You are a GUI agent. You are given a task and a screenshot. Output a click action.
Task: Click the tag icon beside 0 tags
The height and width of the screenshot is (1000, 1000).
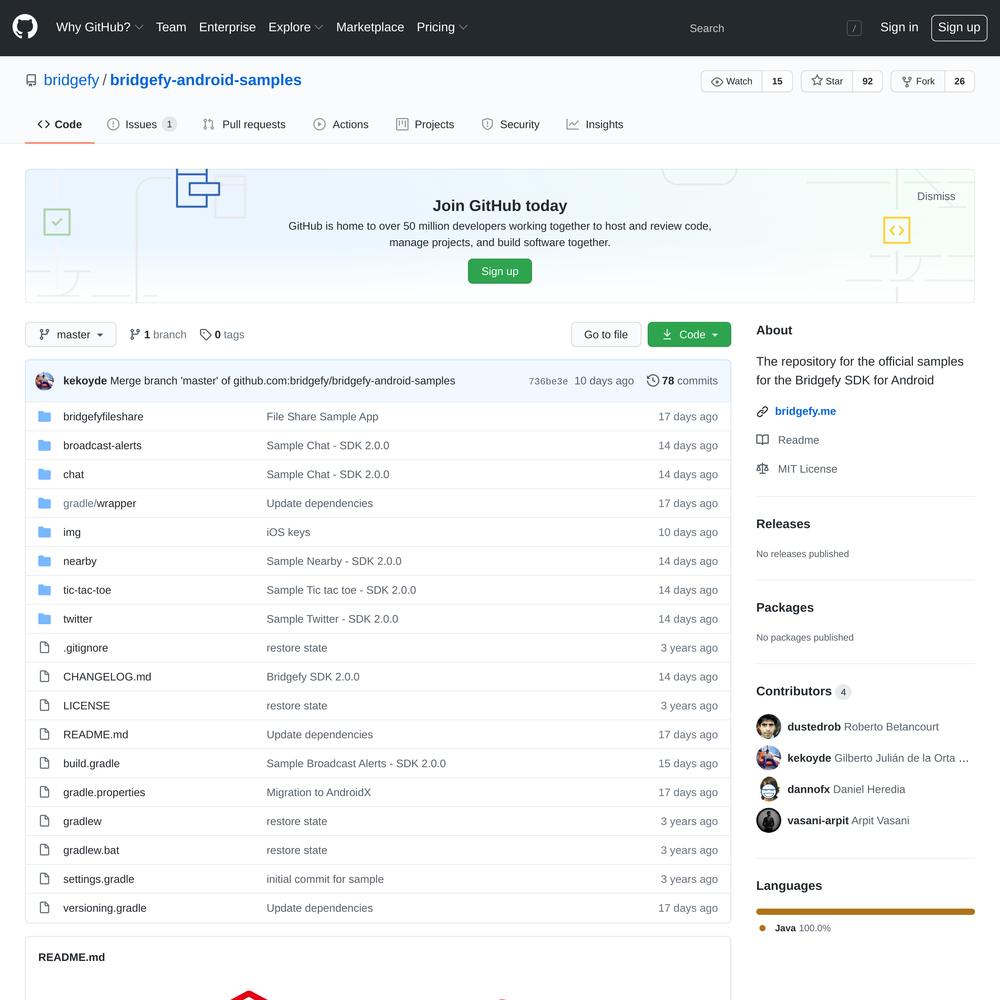point(205,335)
